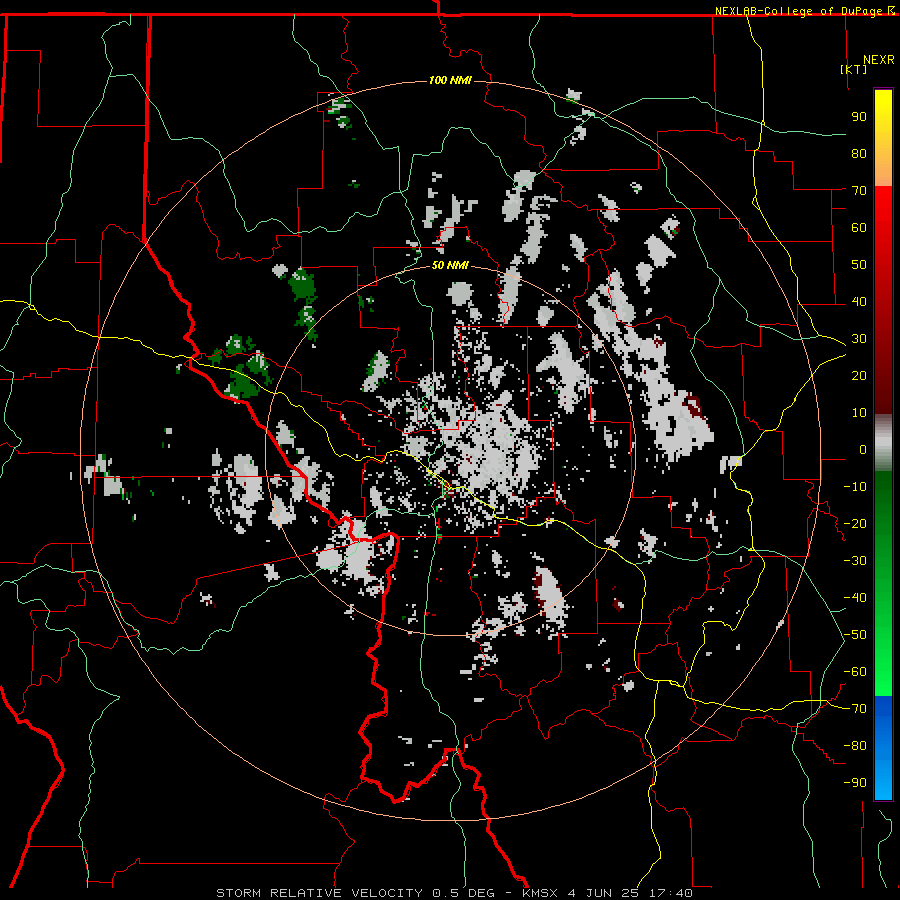Viewport: 900px width, 900px height.
Task: Click the positive 70 value on the velocity scale
Action: pyautogui.click(x=859, y=191)
